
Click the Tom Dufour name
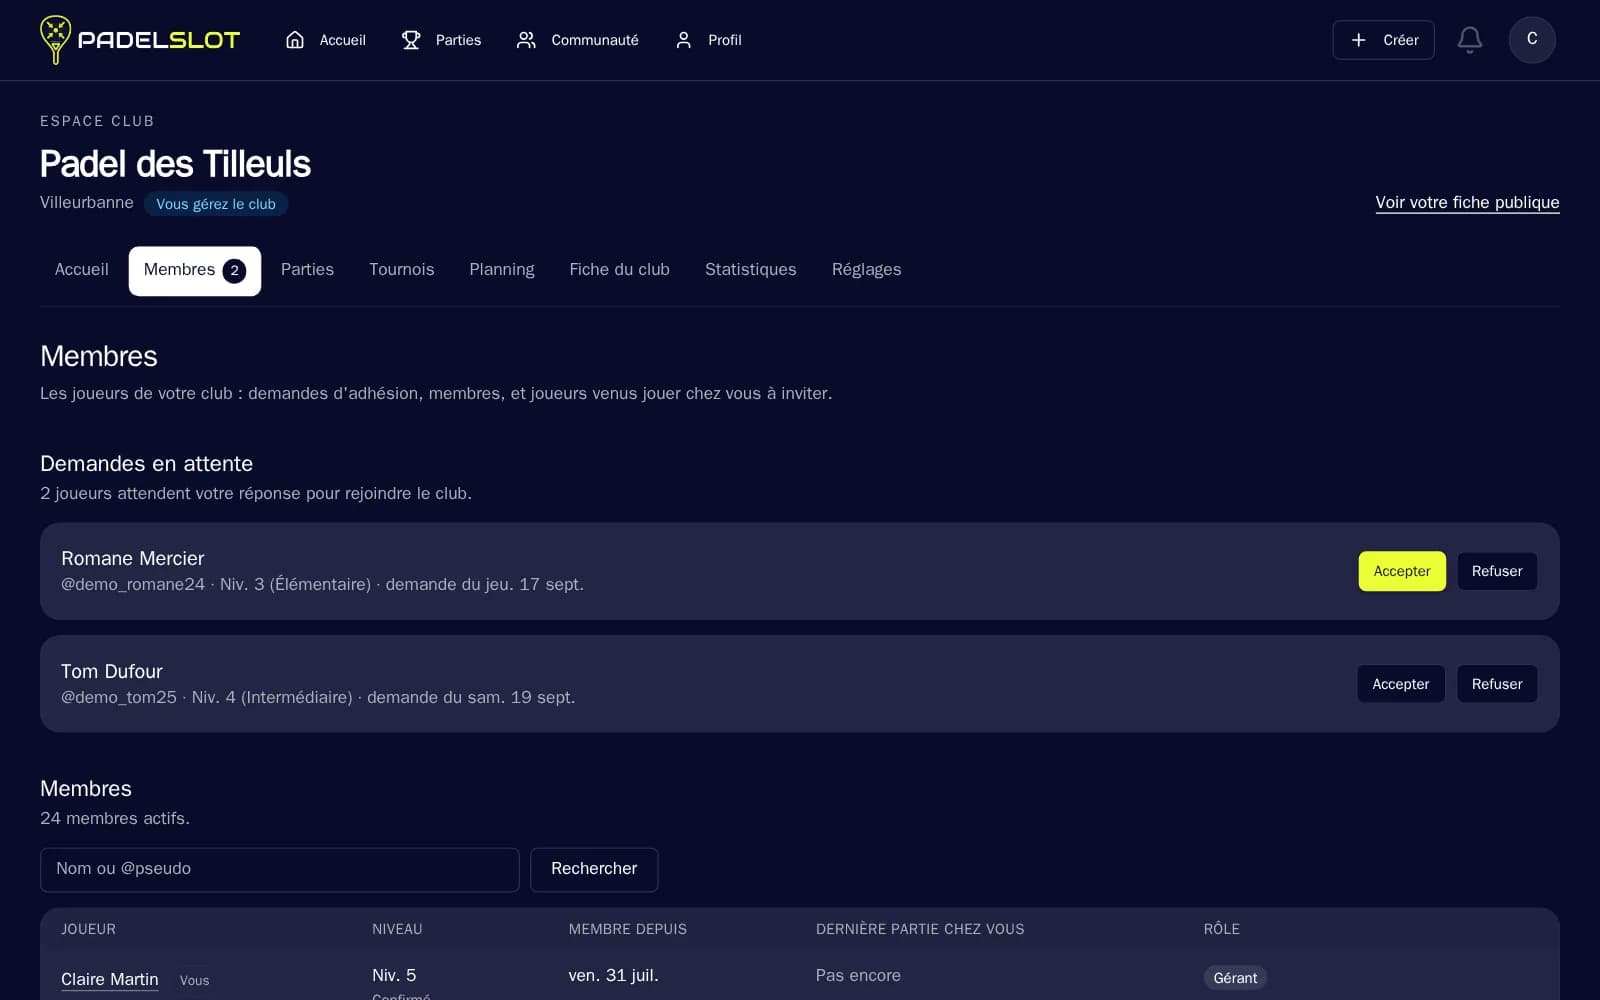tap(112, 671)
